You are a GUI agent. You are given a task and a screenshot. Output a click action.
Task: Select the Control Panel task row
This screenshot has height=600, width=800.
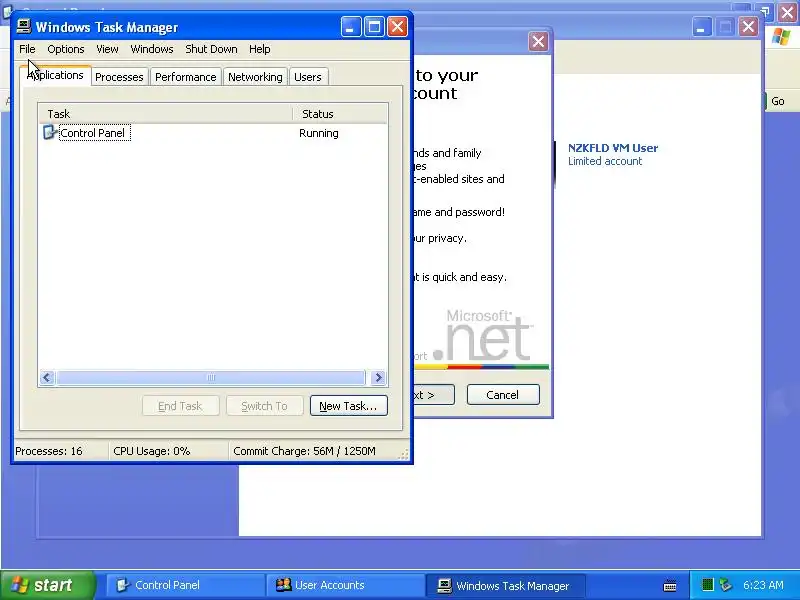coord(213,133)
